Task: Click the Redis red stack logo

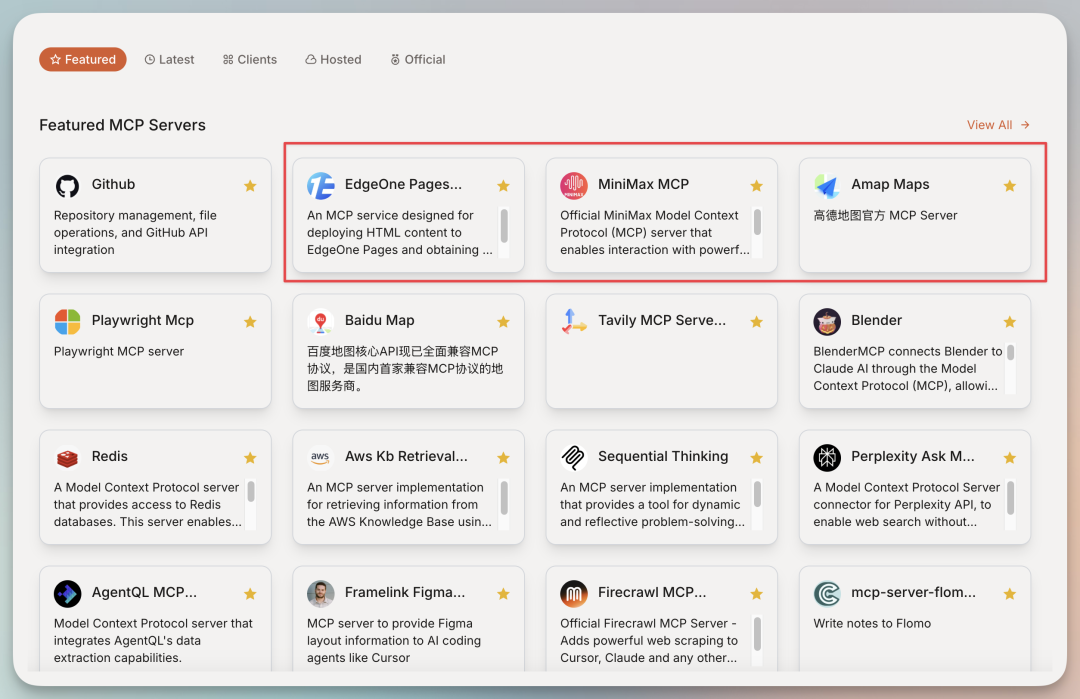Action: point(68,457)
